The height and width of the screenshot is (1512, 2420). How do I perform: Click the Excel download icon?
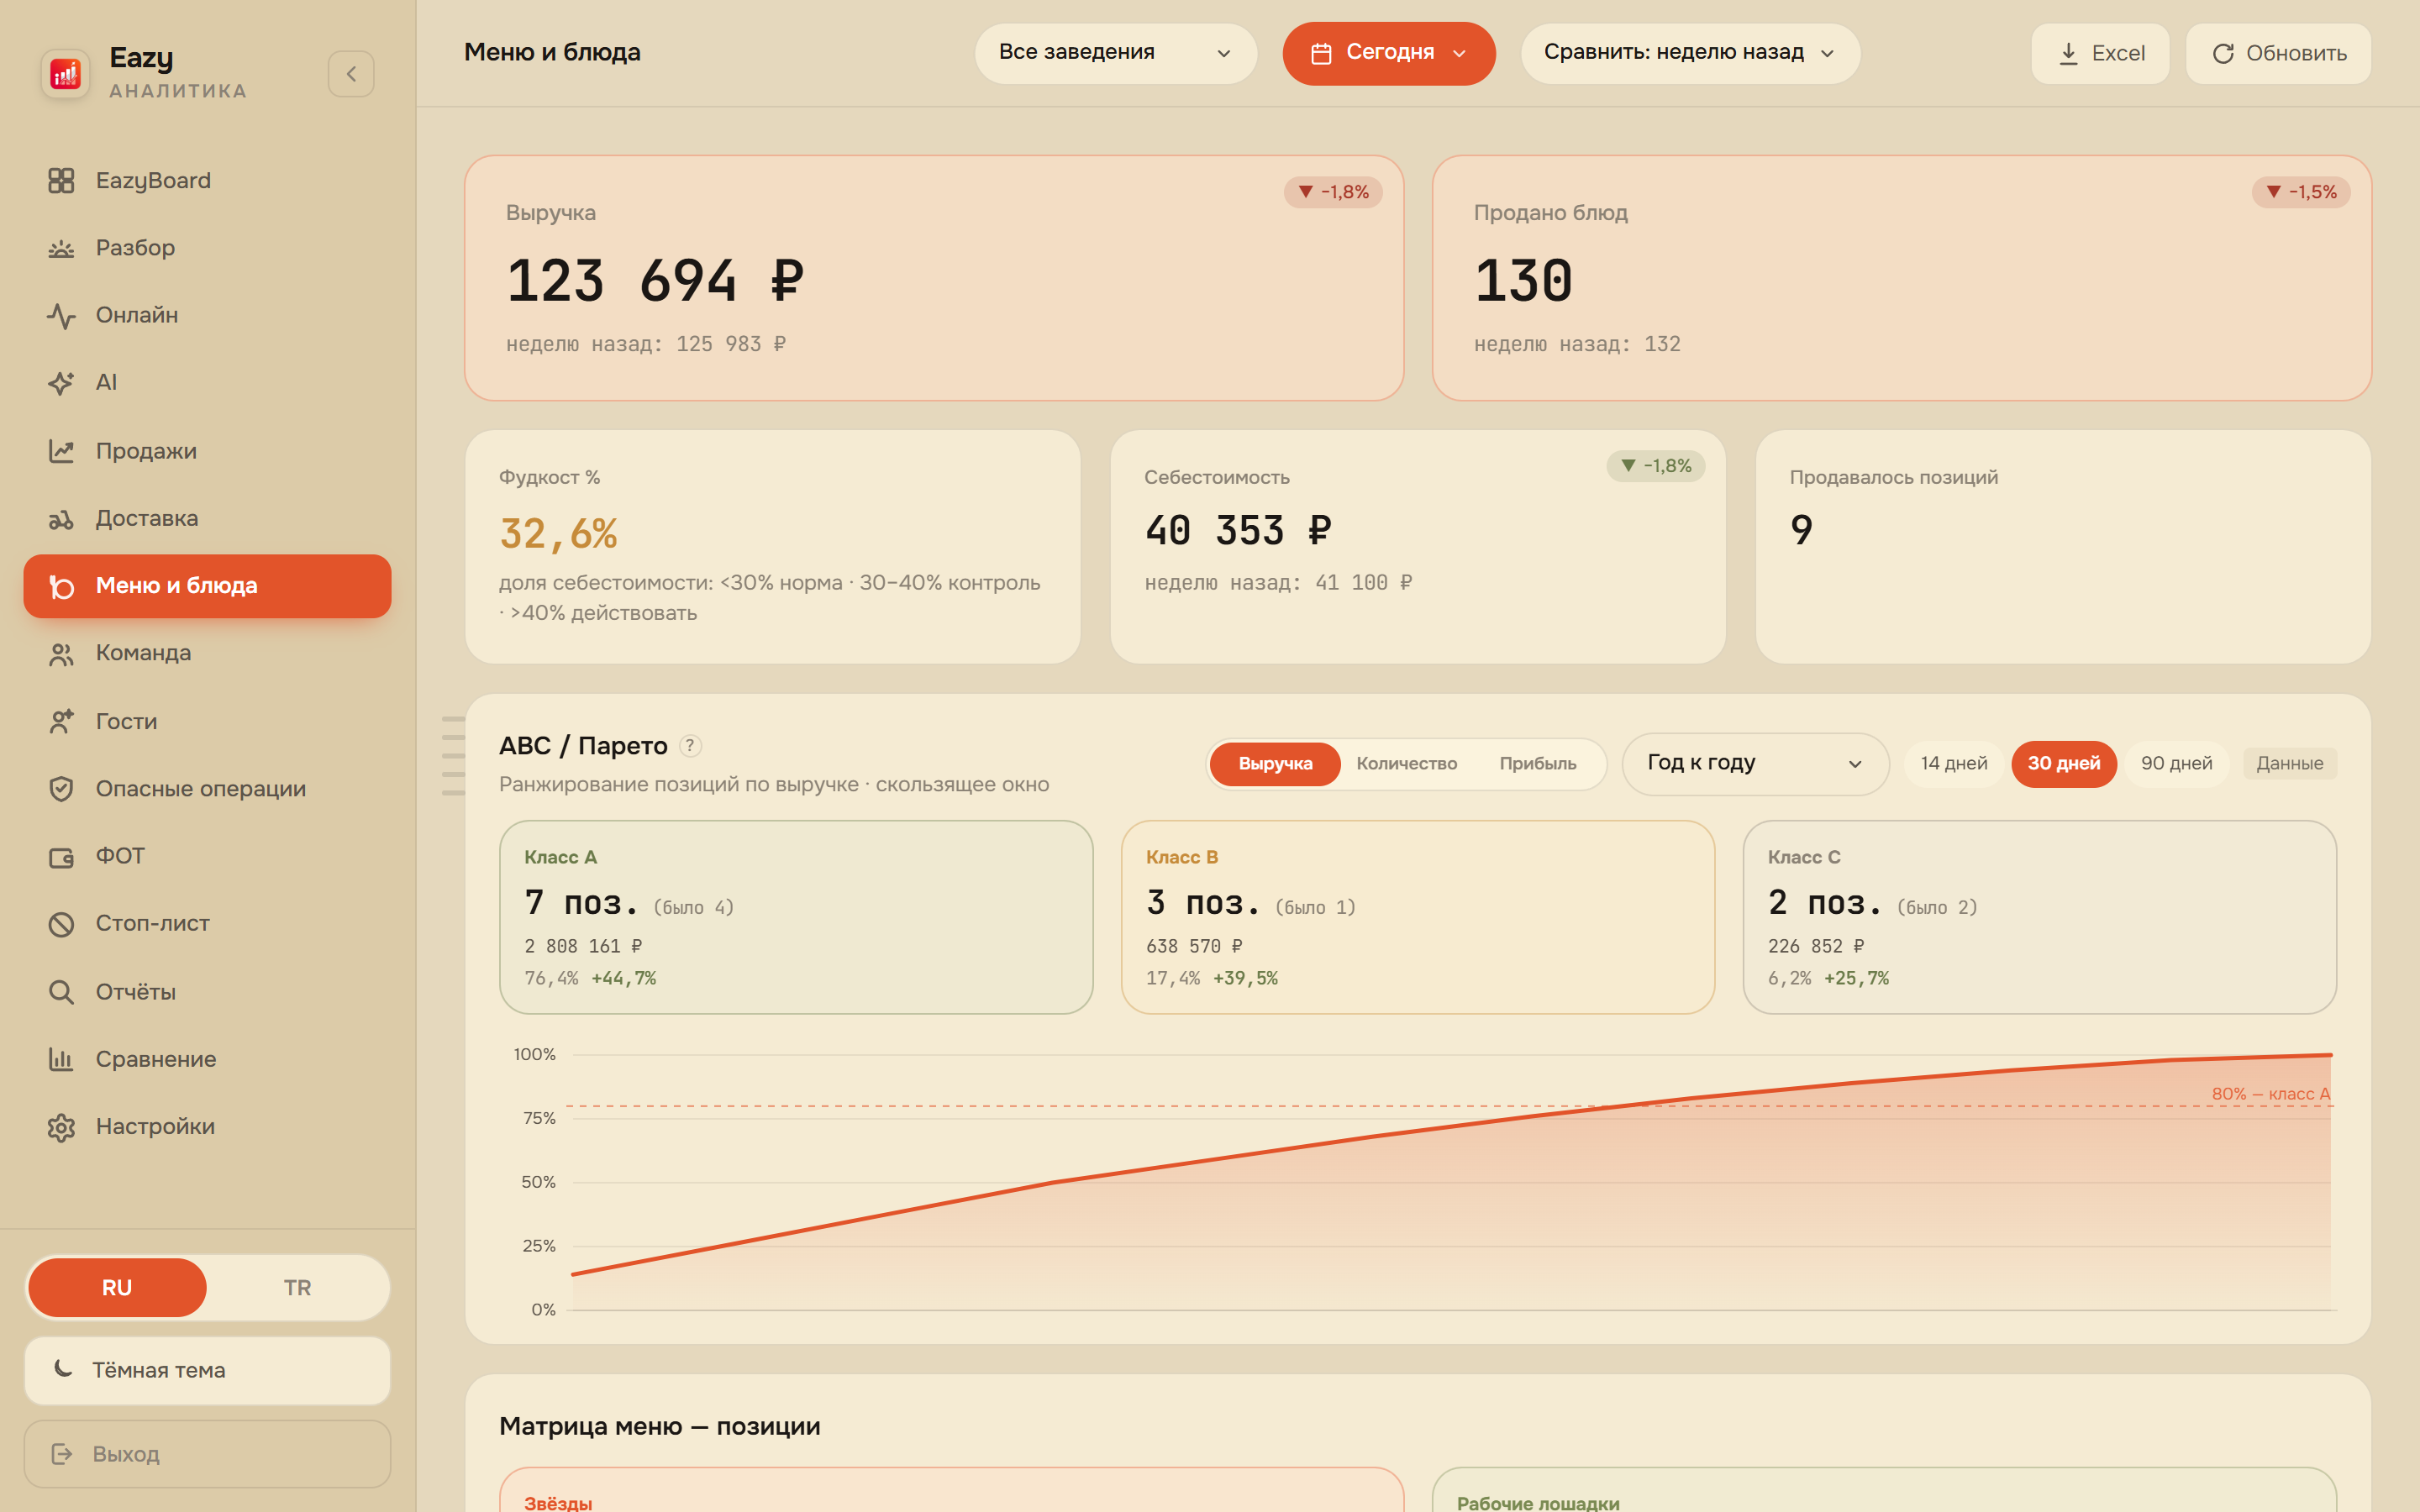pyautogui.click(x=2068, y=53)
